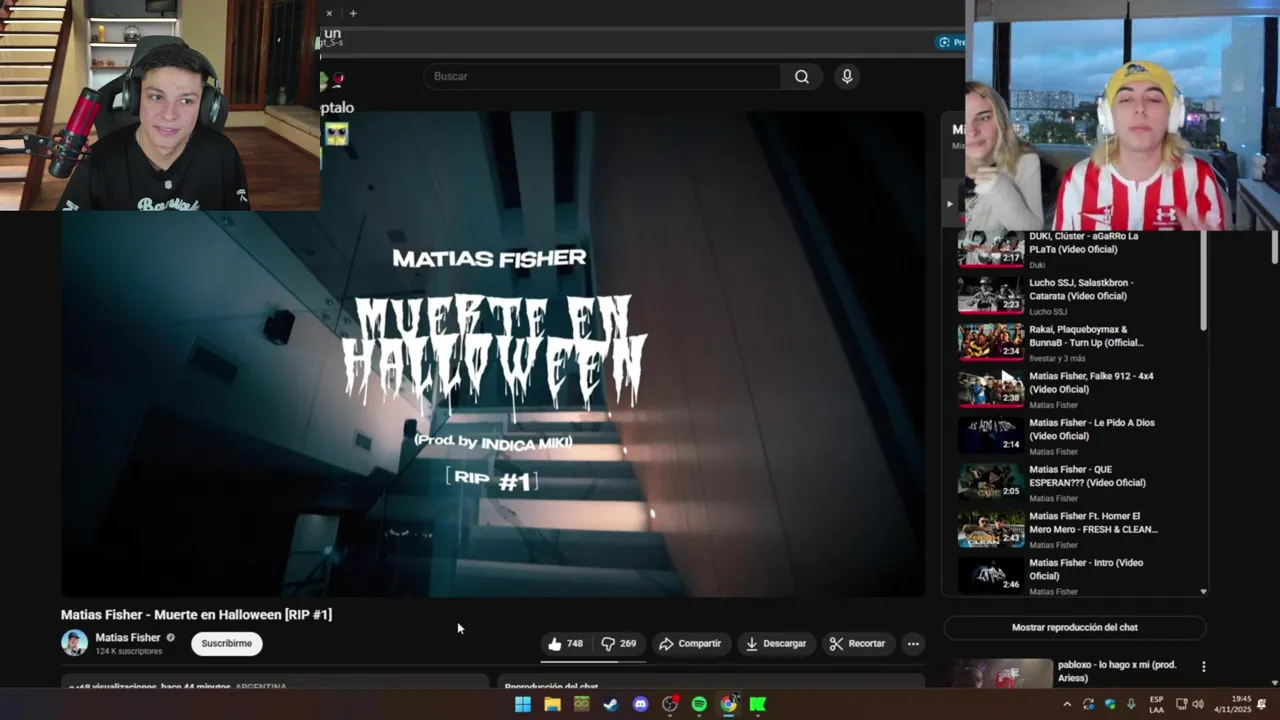The height and width of the screenshot is (720, 1280).
Task: Open Spotify from the taskbar
Action: tap(699, 704)
